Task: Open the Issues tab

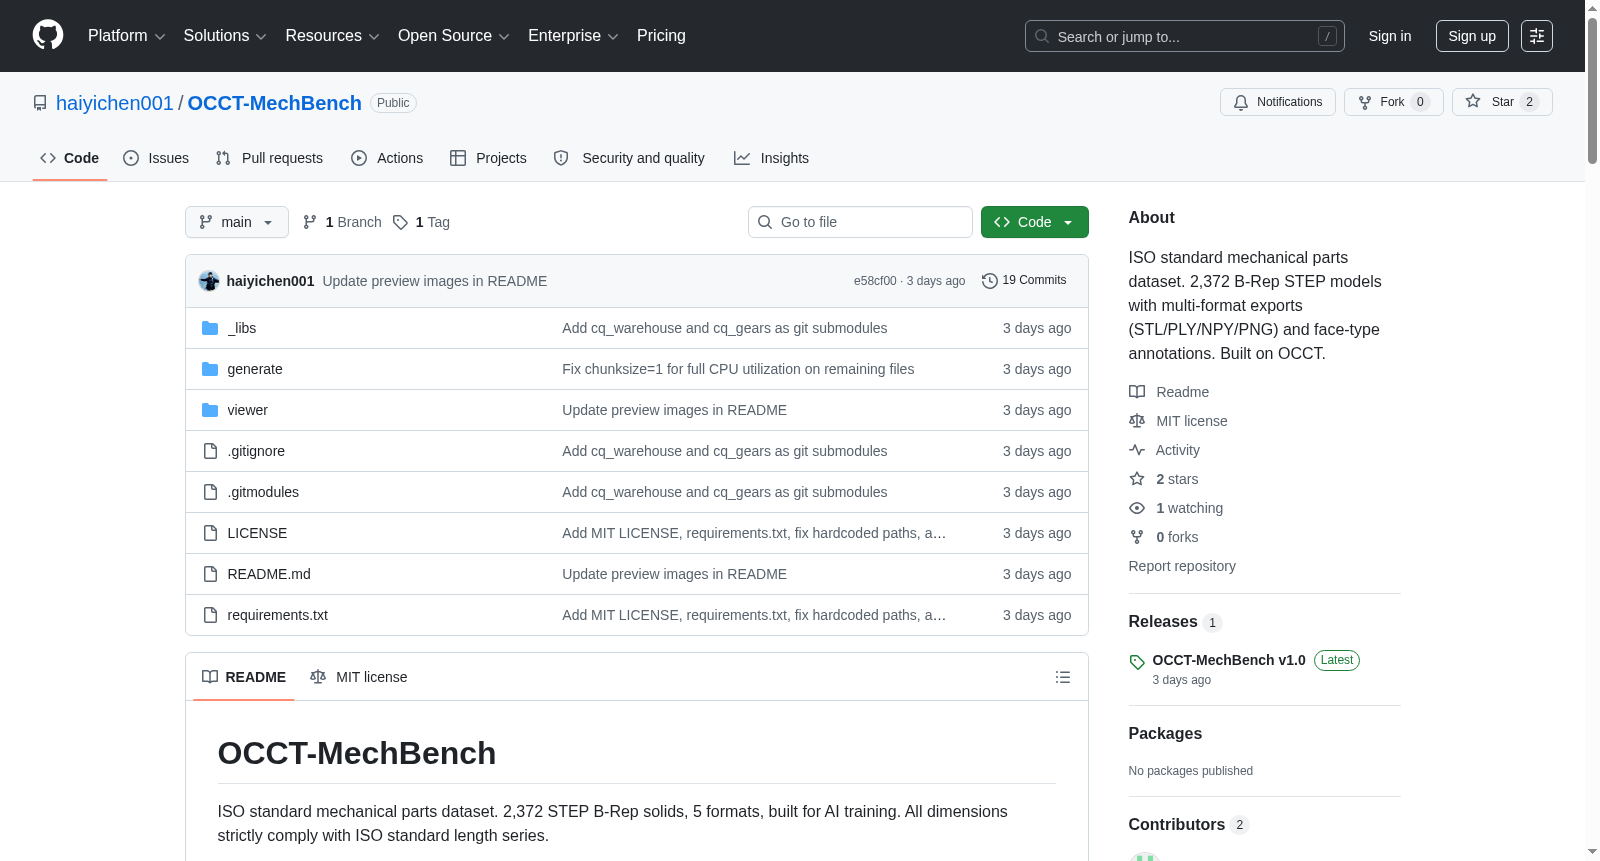Action: 156,158
